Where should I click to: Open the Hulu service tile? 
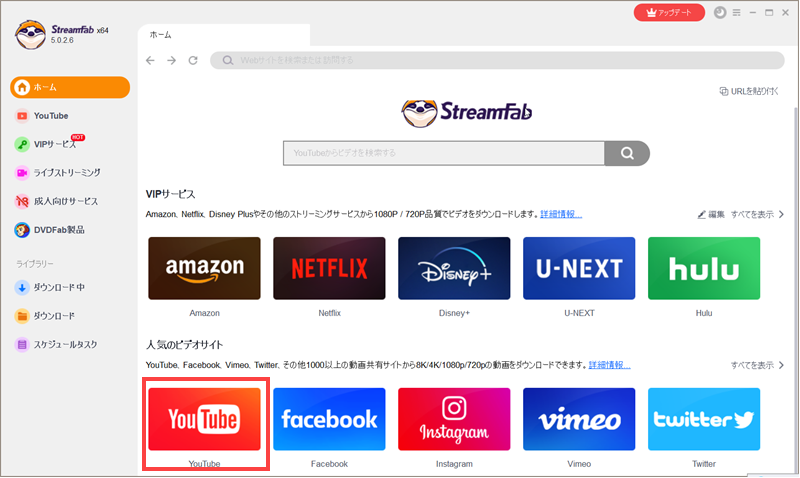point(704,268)
